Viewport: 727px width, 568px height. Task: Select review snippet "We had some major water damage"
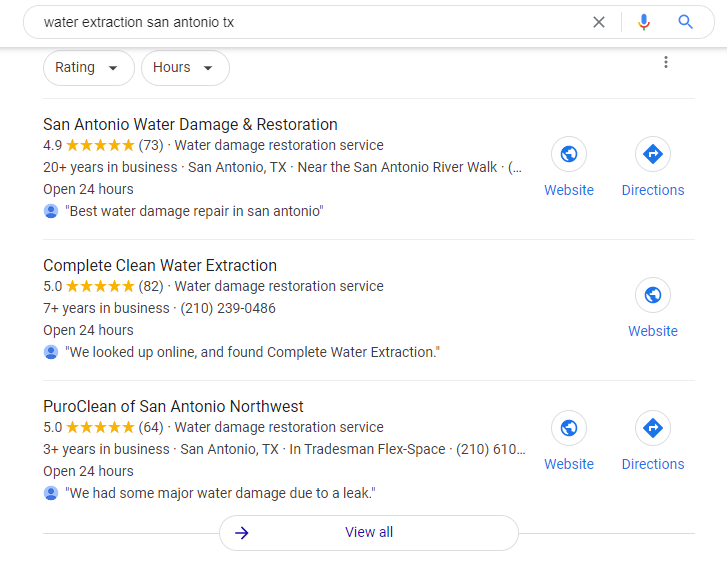pyautogui.click(x=219, y=493)
